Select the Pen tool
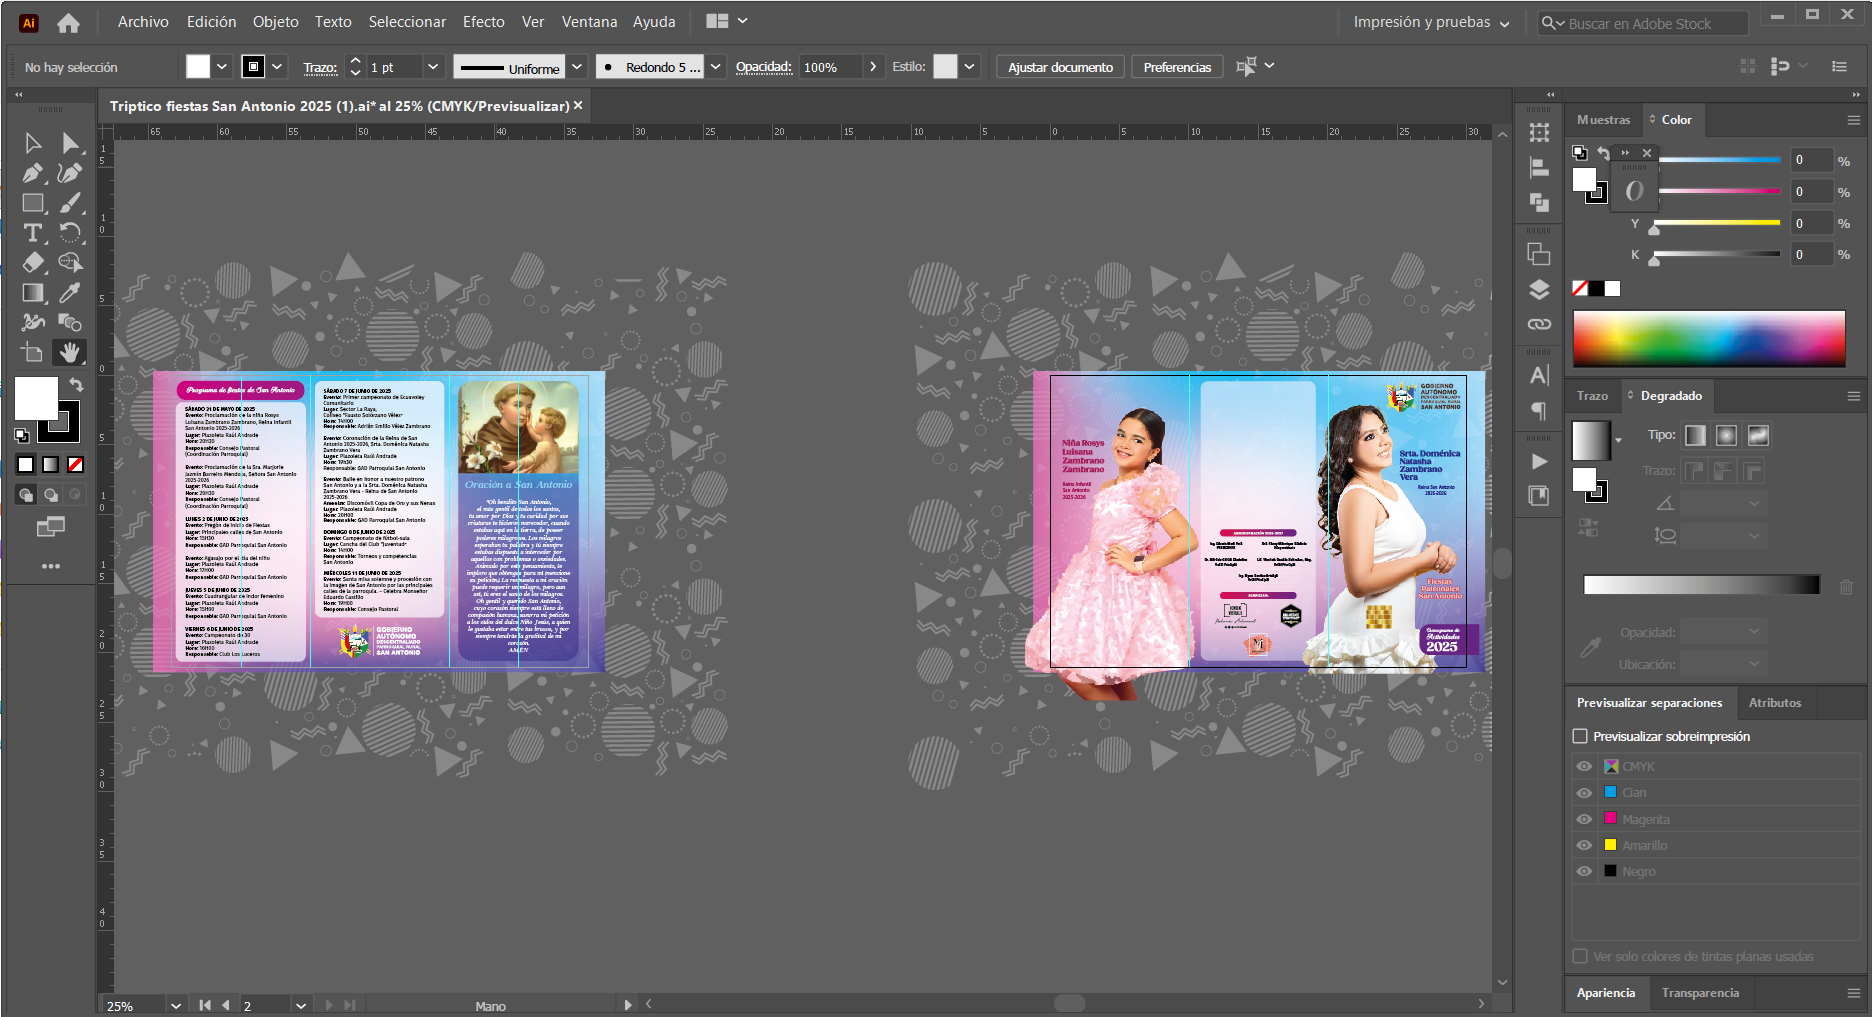Screen dimensions: 1872x1017 pyautogui.click(x=32, y=173)
